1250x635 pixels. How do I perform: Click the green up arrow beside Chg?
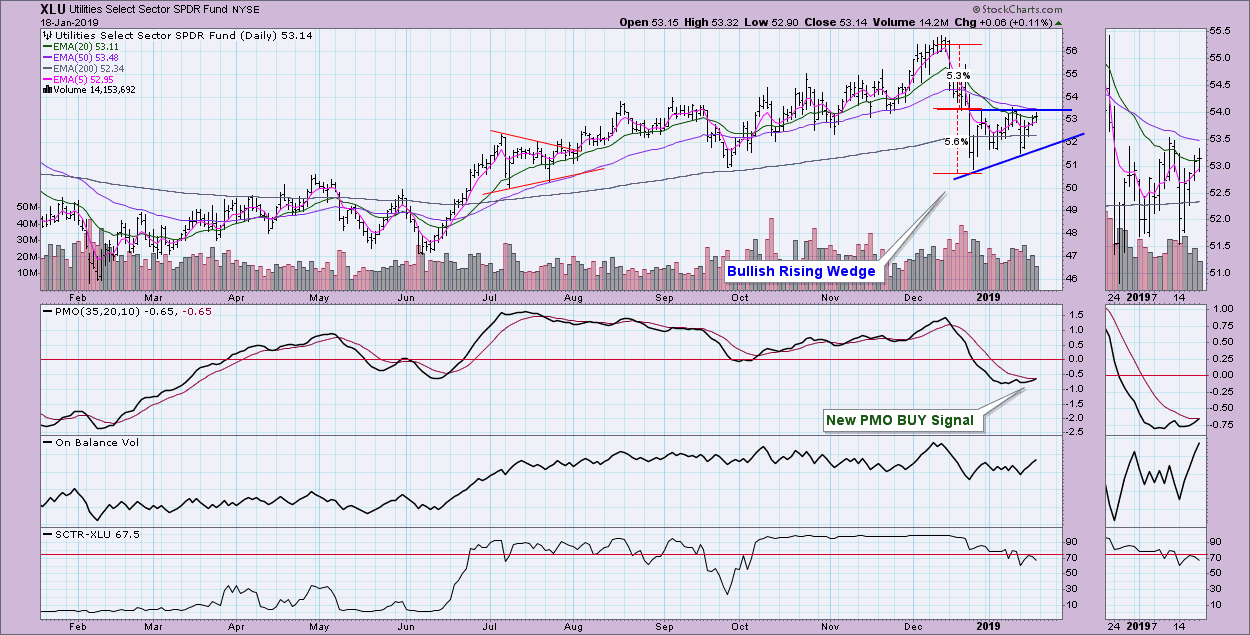(1060, 22)
